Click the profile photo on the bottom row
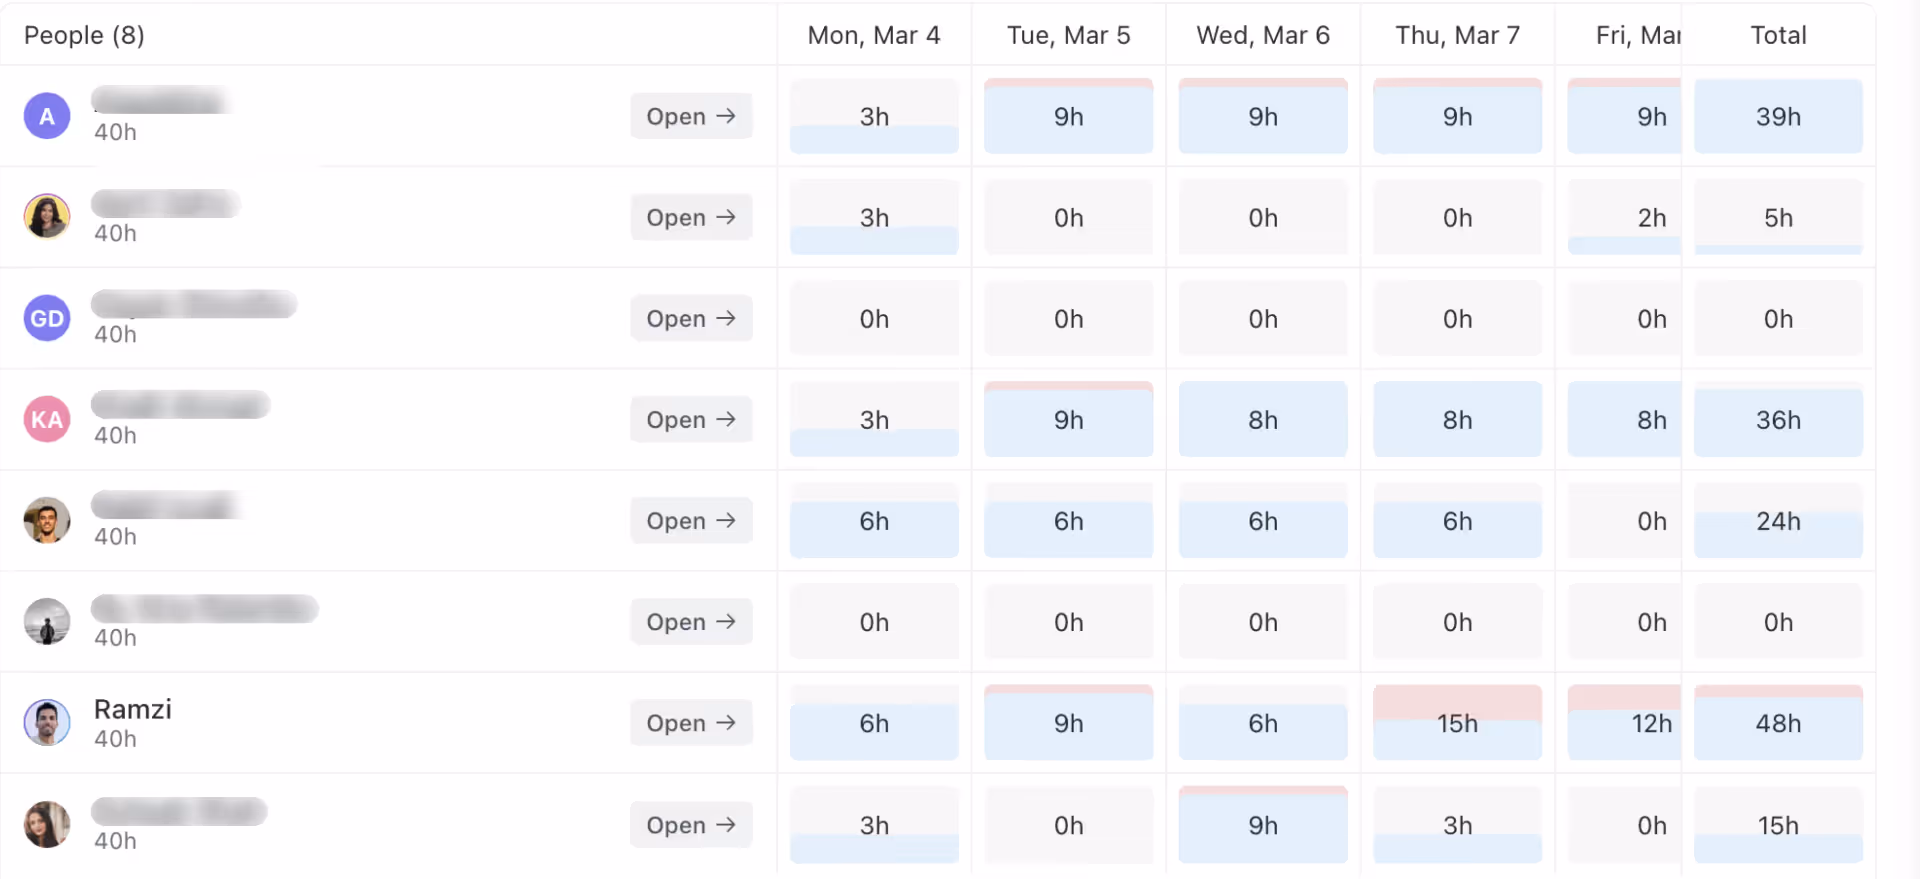Screen dimensions: 1920x879 (46, 824)
